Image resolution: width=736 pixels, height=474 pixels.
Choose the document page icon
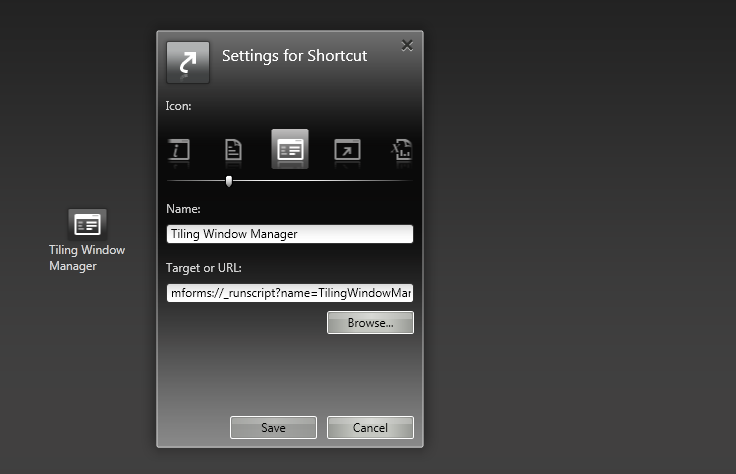click(233, 151)
